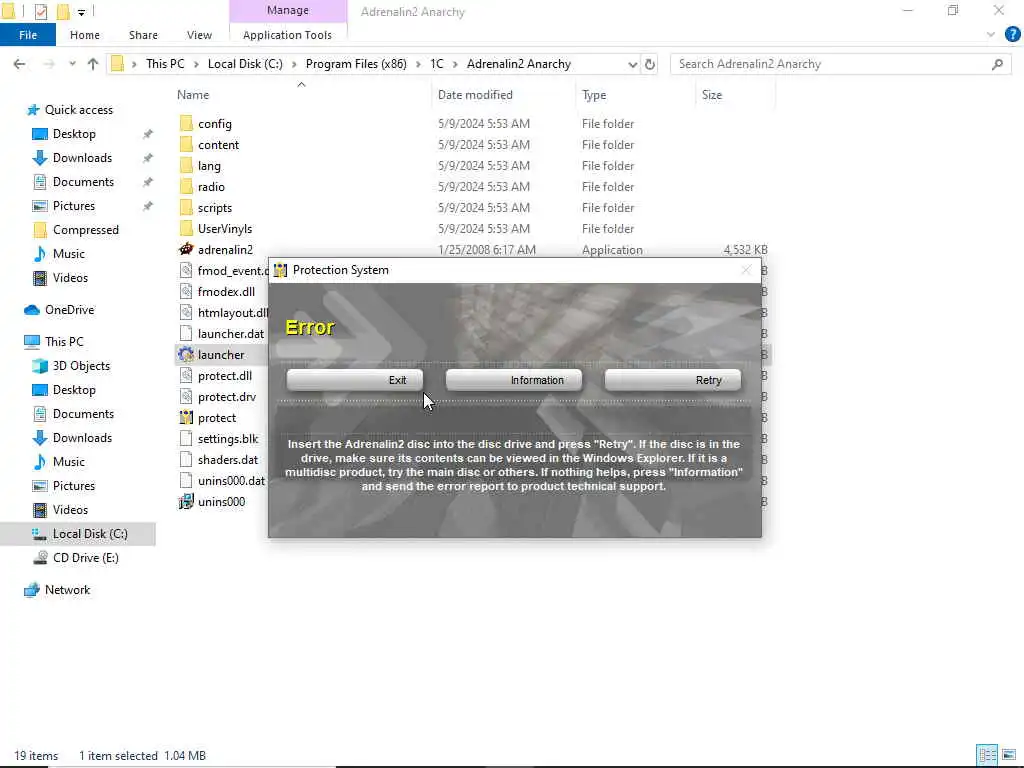1024x768 pixels.
Task: Select the protect application
Action: (217, 418)
